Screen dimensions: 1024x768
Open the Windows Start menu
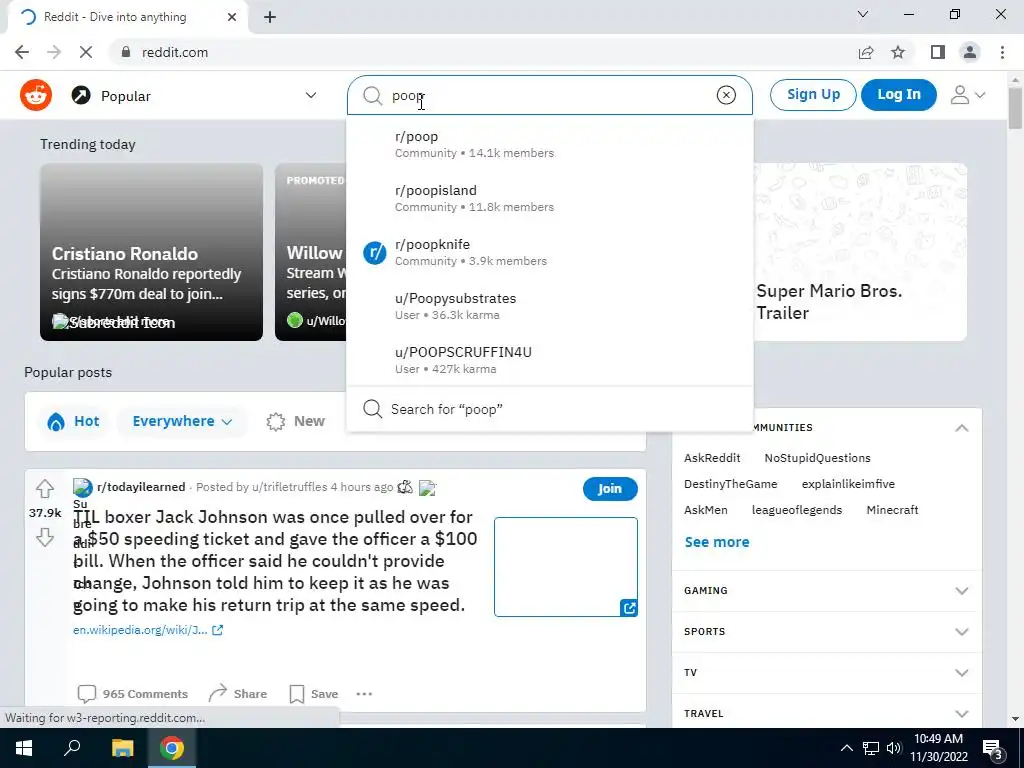(x=24, y=748)
